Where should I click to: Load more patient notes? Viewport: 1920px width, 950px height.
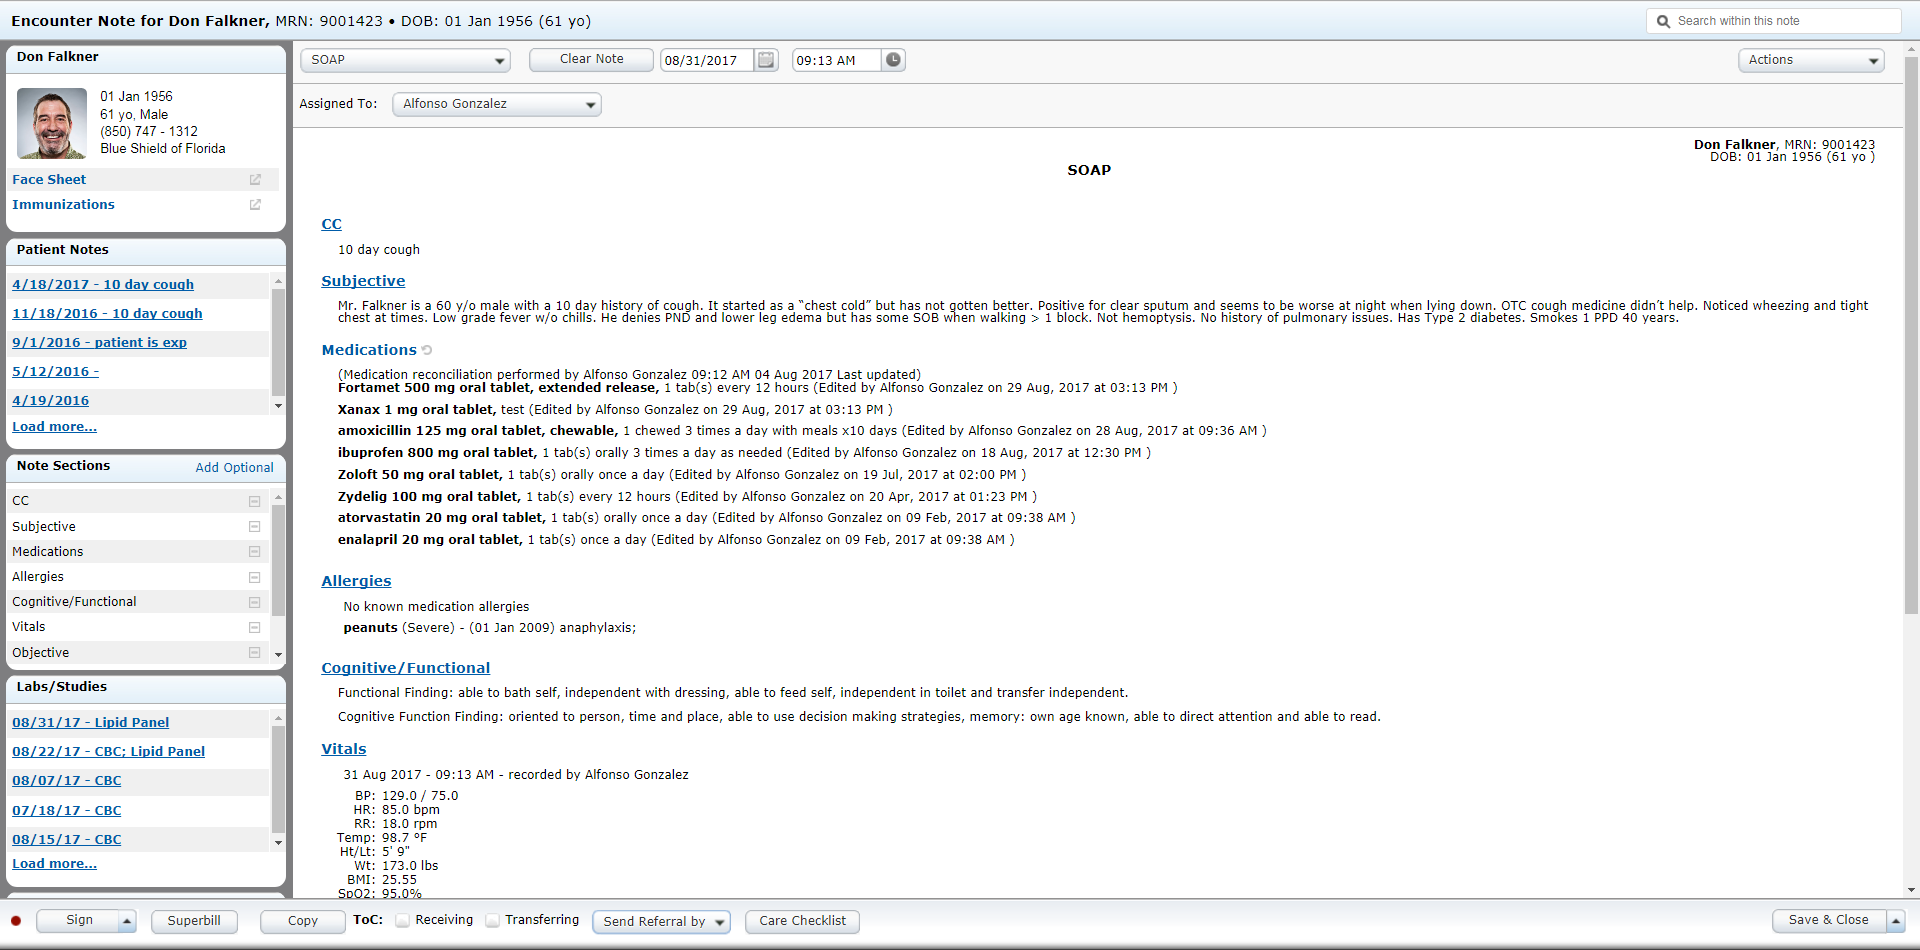coord(54,427)
